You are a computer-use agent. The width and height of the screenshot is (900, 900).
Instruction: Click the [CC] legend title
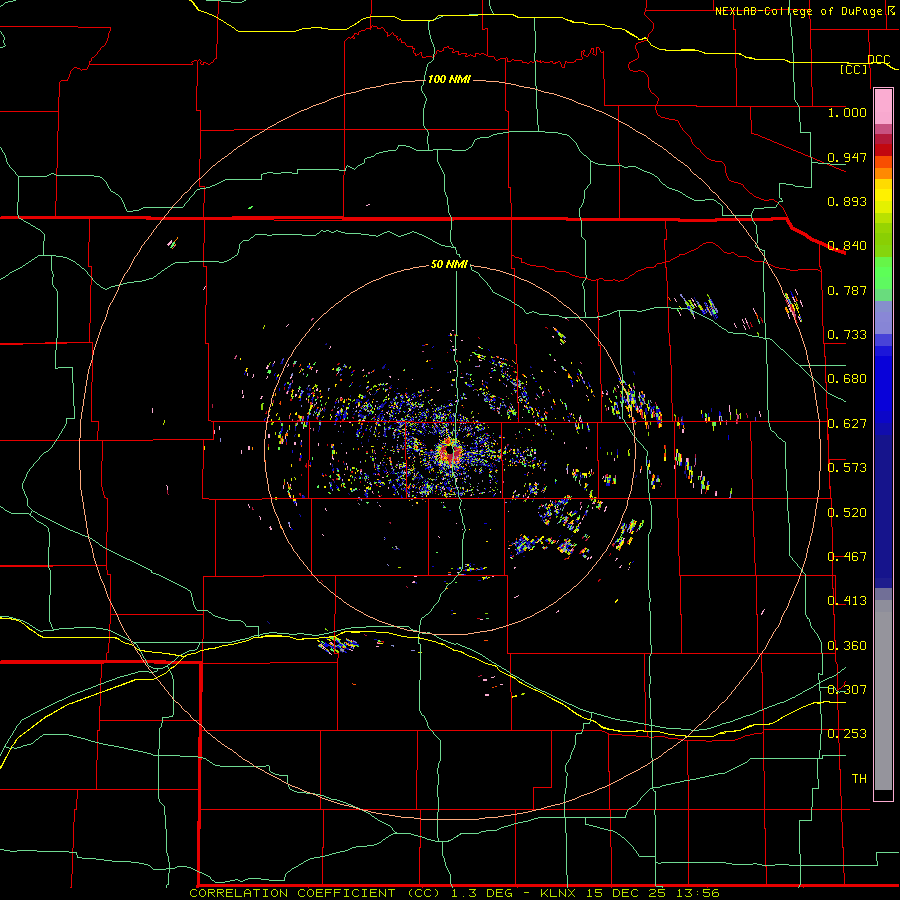[x=853, y=69]
